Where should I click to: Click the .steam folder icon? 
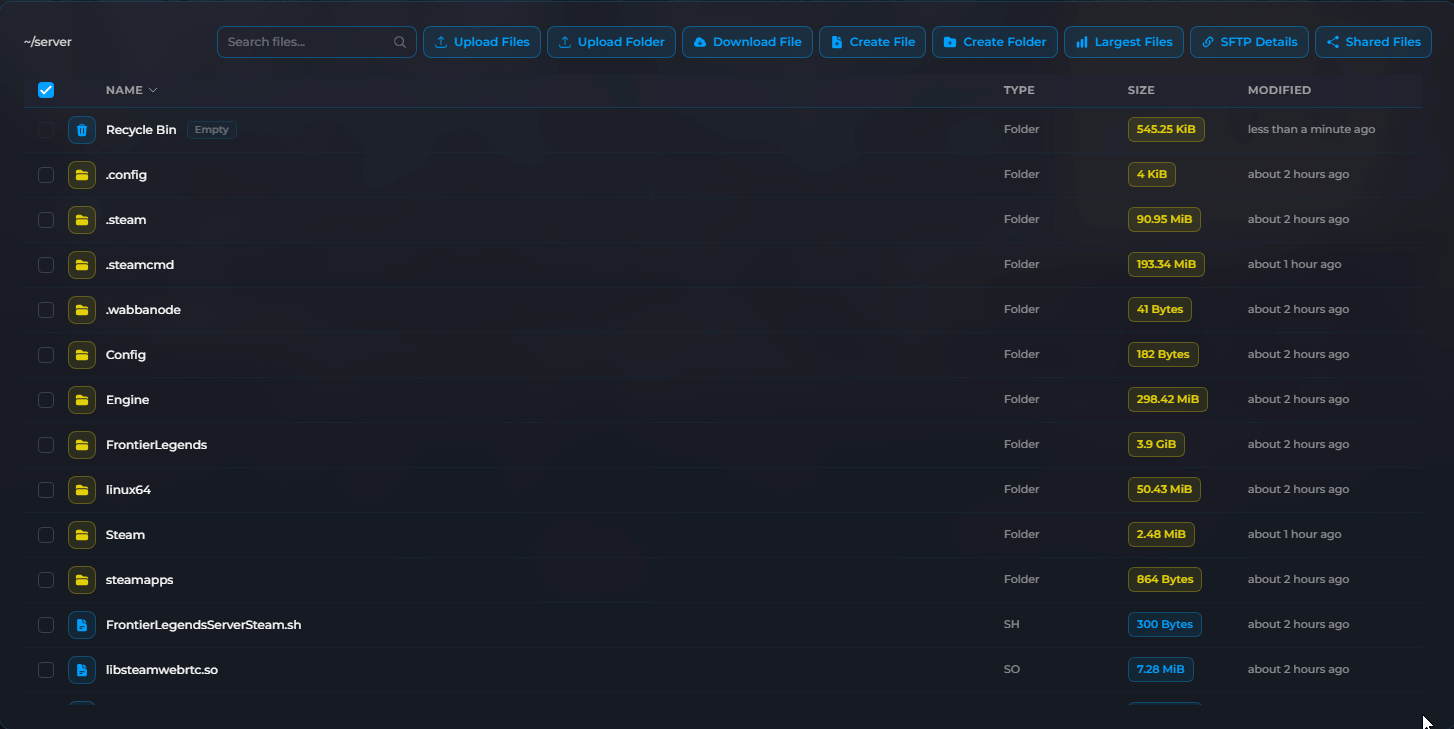pos(82,220)
